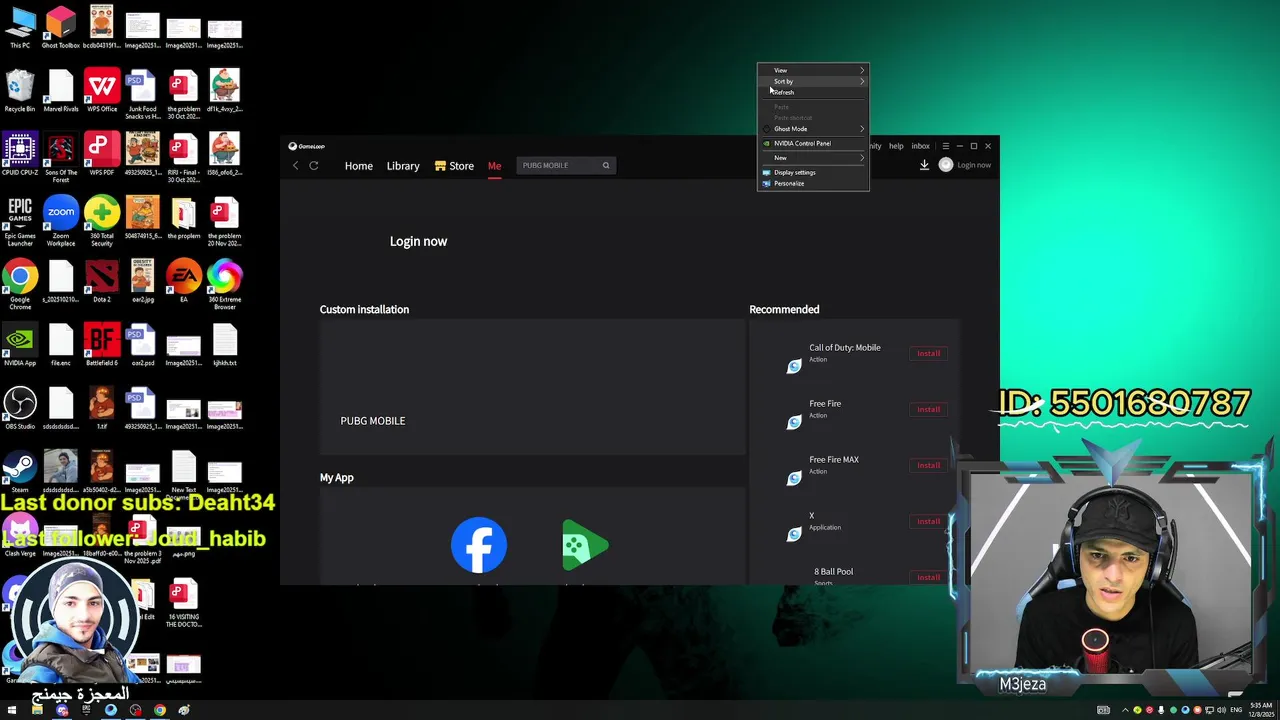Open the Battlefield 6 desktop icon

pos(102,345)
